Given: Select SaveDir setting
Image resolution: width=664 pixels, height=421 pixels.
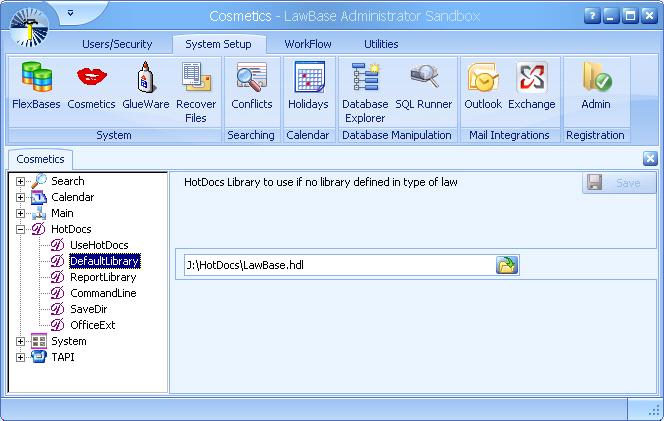Looking at the screenshot, I should point(89,309).
